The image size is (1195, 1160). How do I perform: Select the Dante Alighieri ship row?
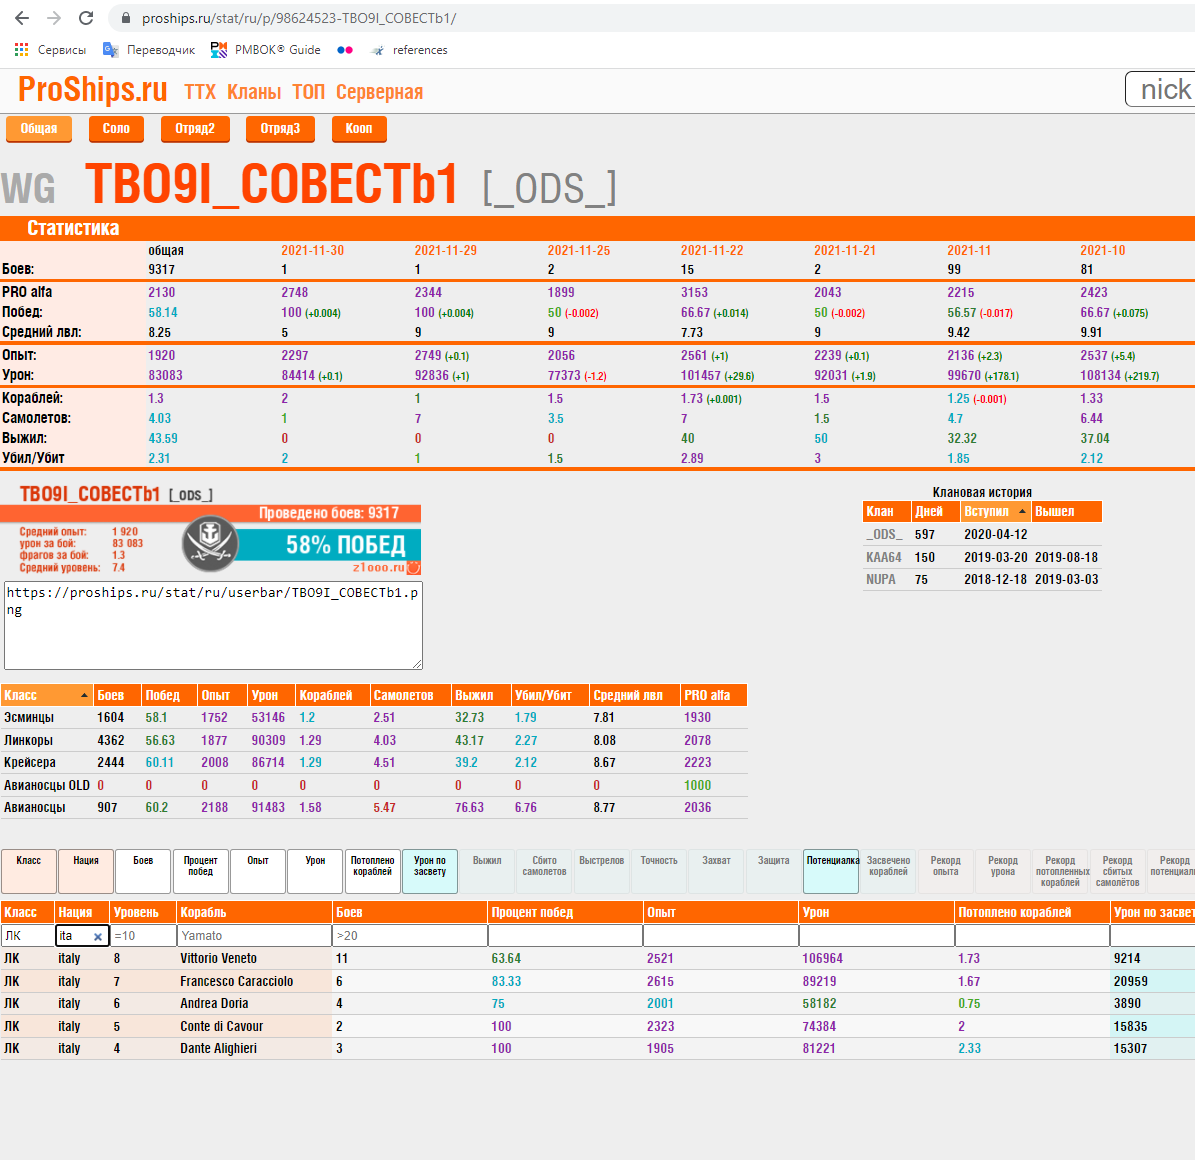598,1049
